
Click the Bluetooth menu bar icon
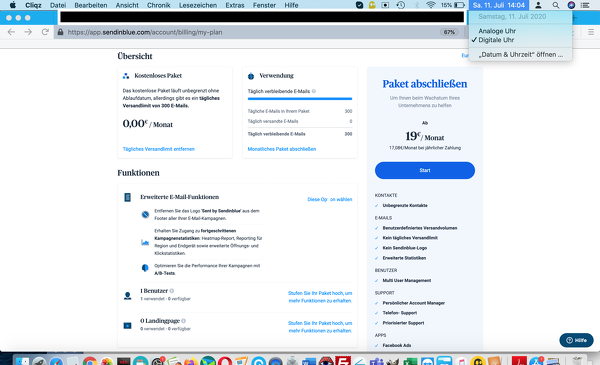[417, 5]
